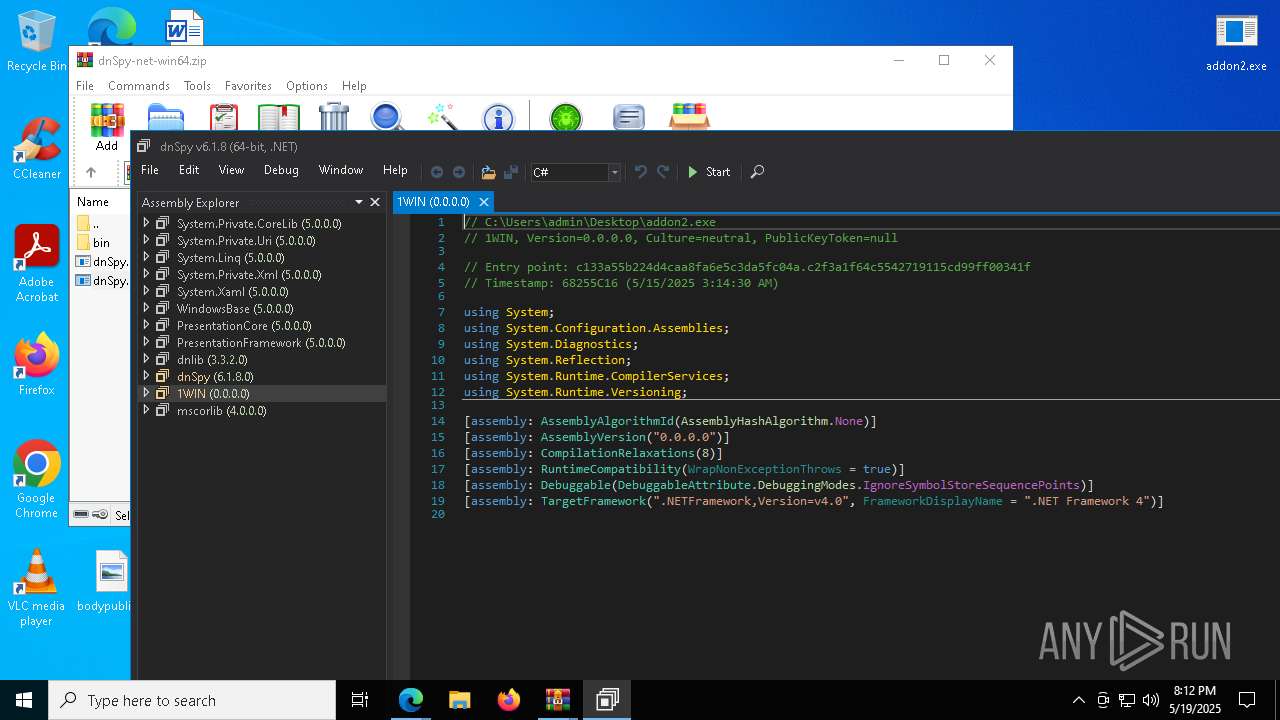Click the Name column header in WinRAR
The image size is (1280, 720).
93,202
